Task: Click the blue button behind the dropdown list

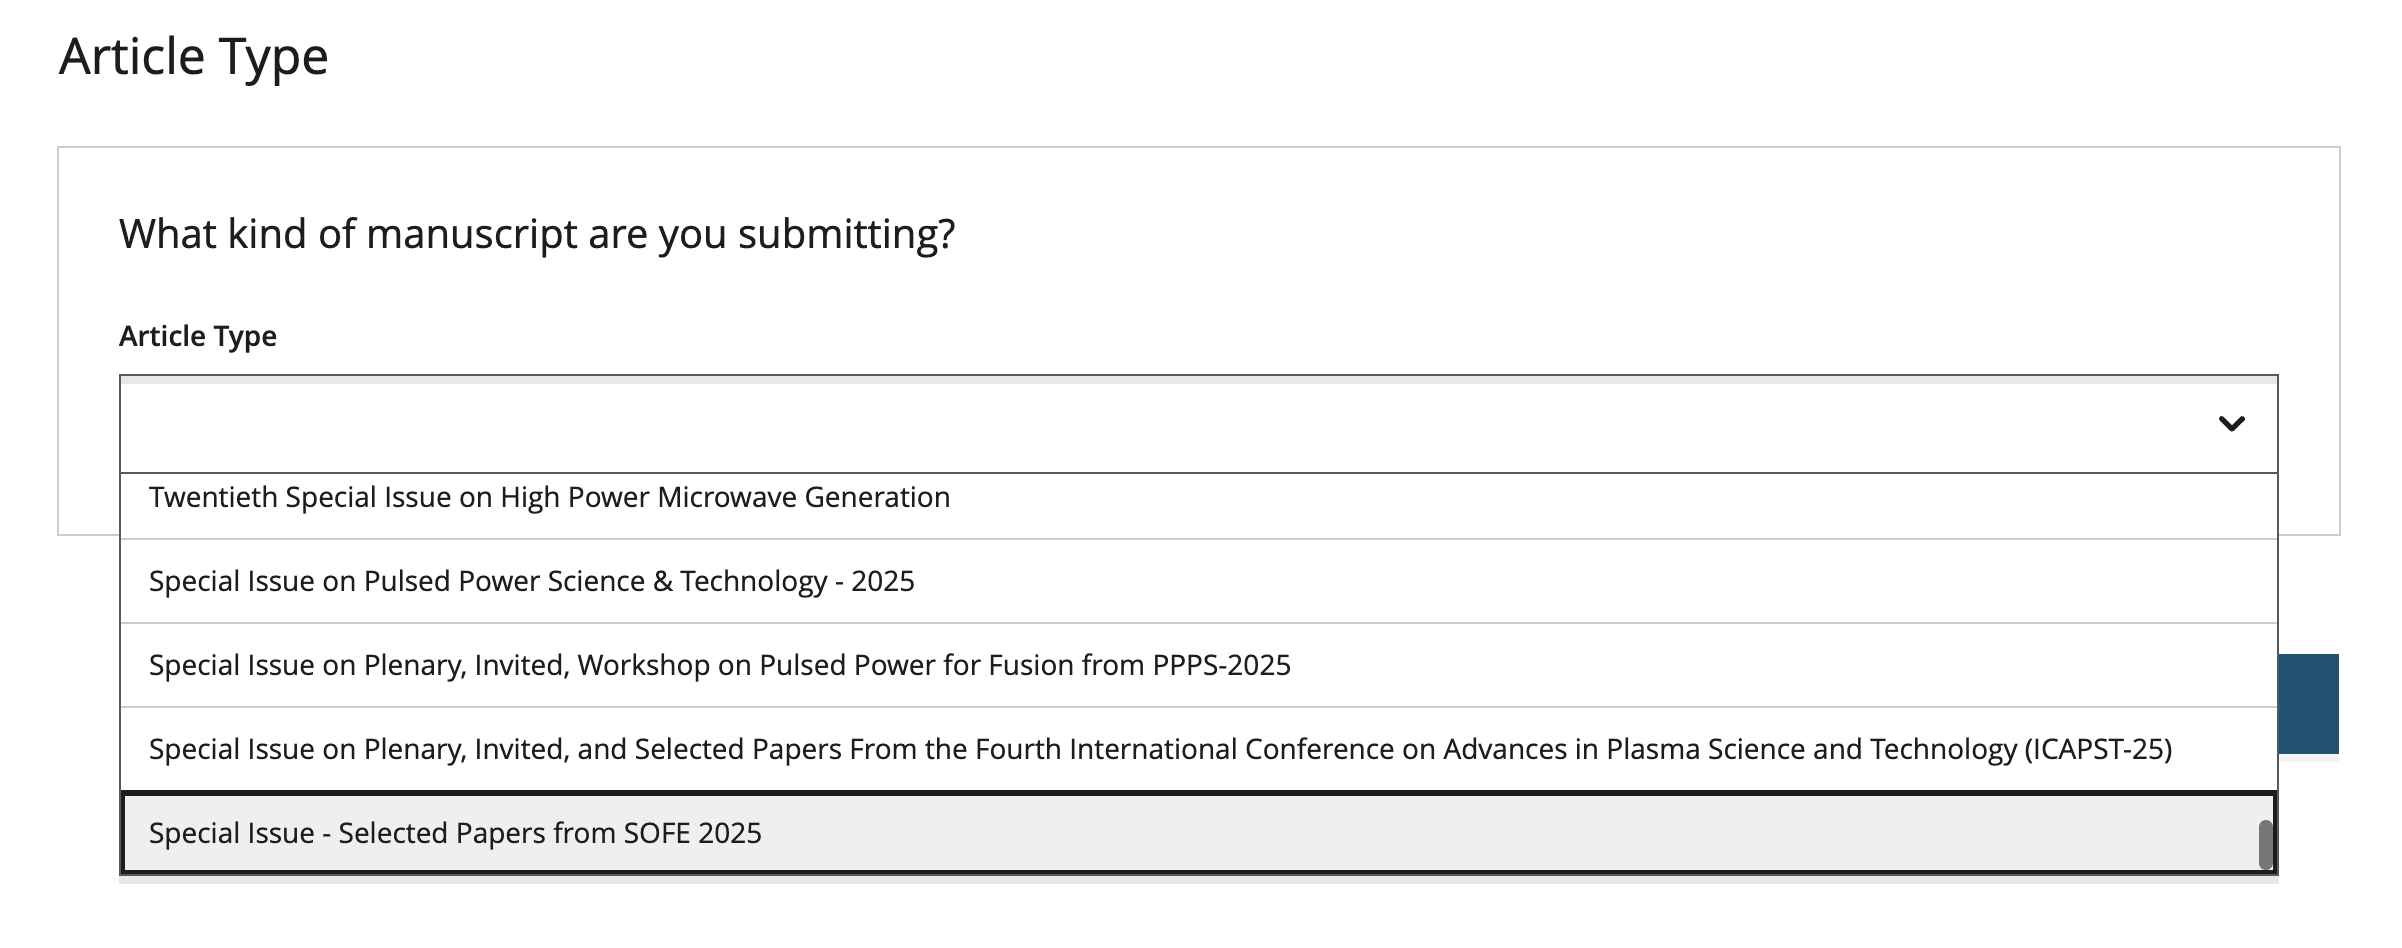Action: coord(2309,704)
